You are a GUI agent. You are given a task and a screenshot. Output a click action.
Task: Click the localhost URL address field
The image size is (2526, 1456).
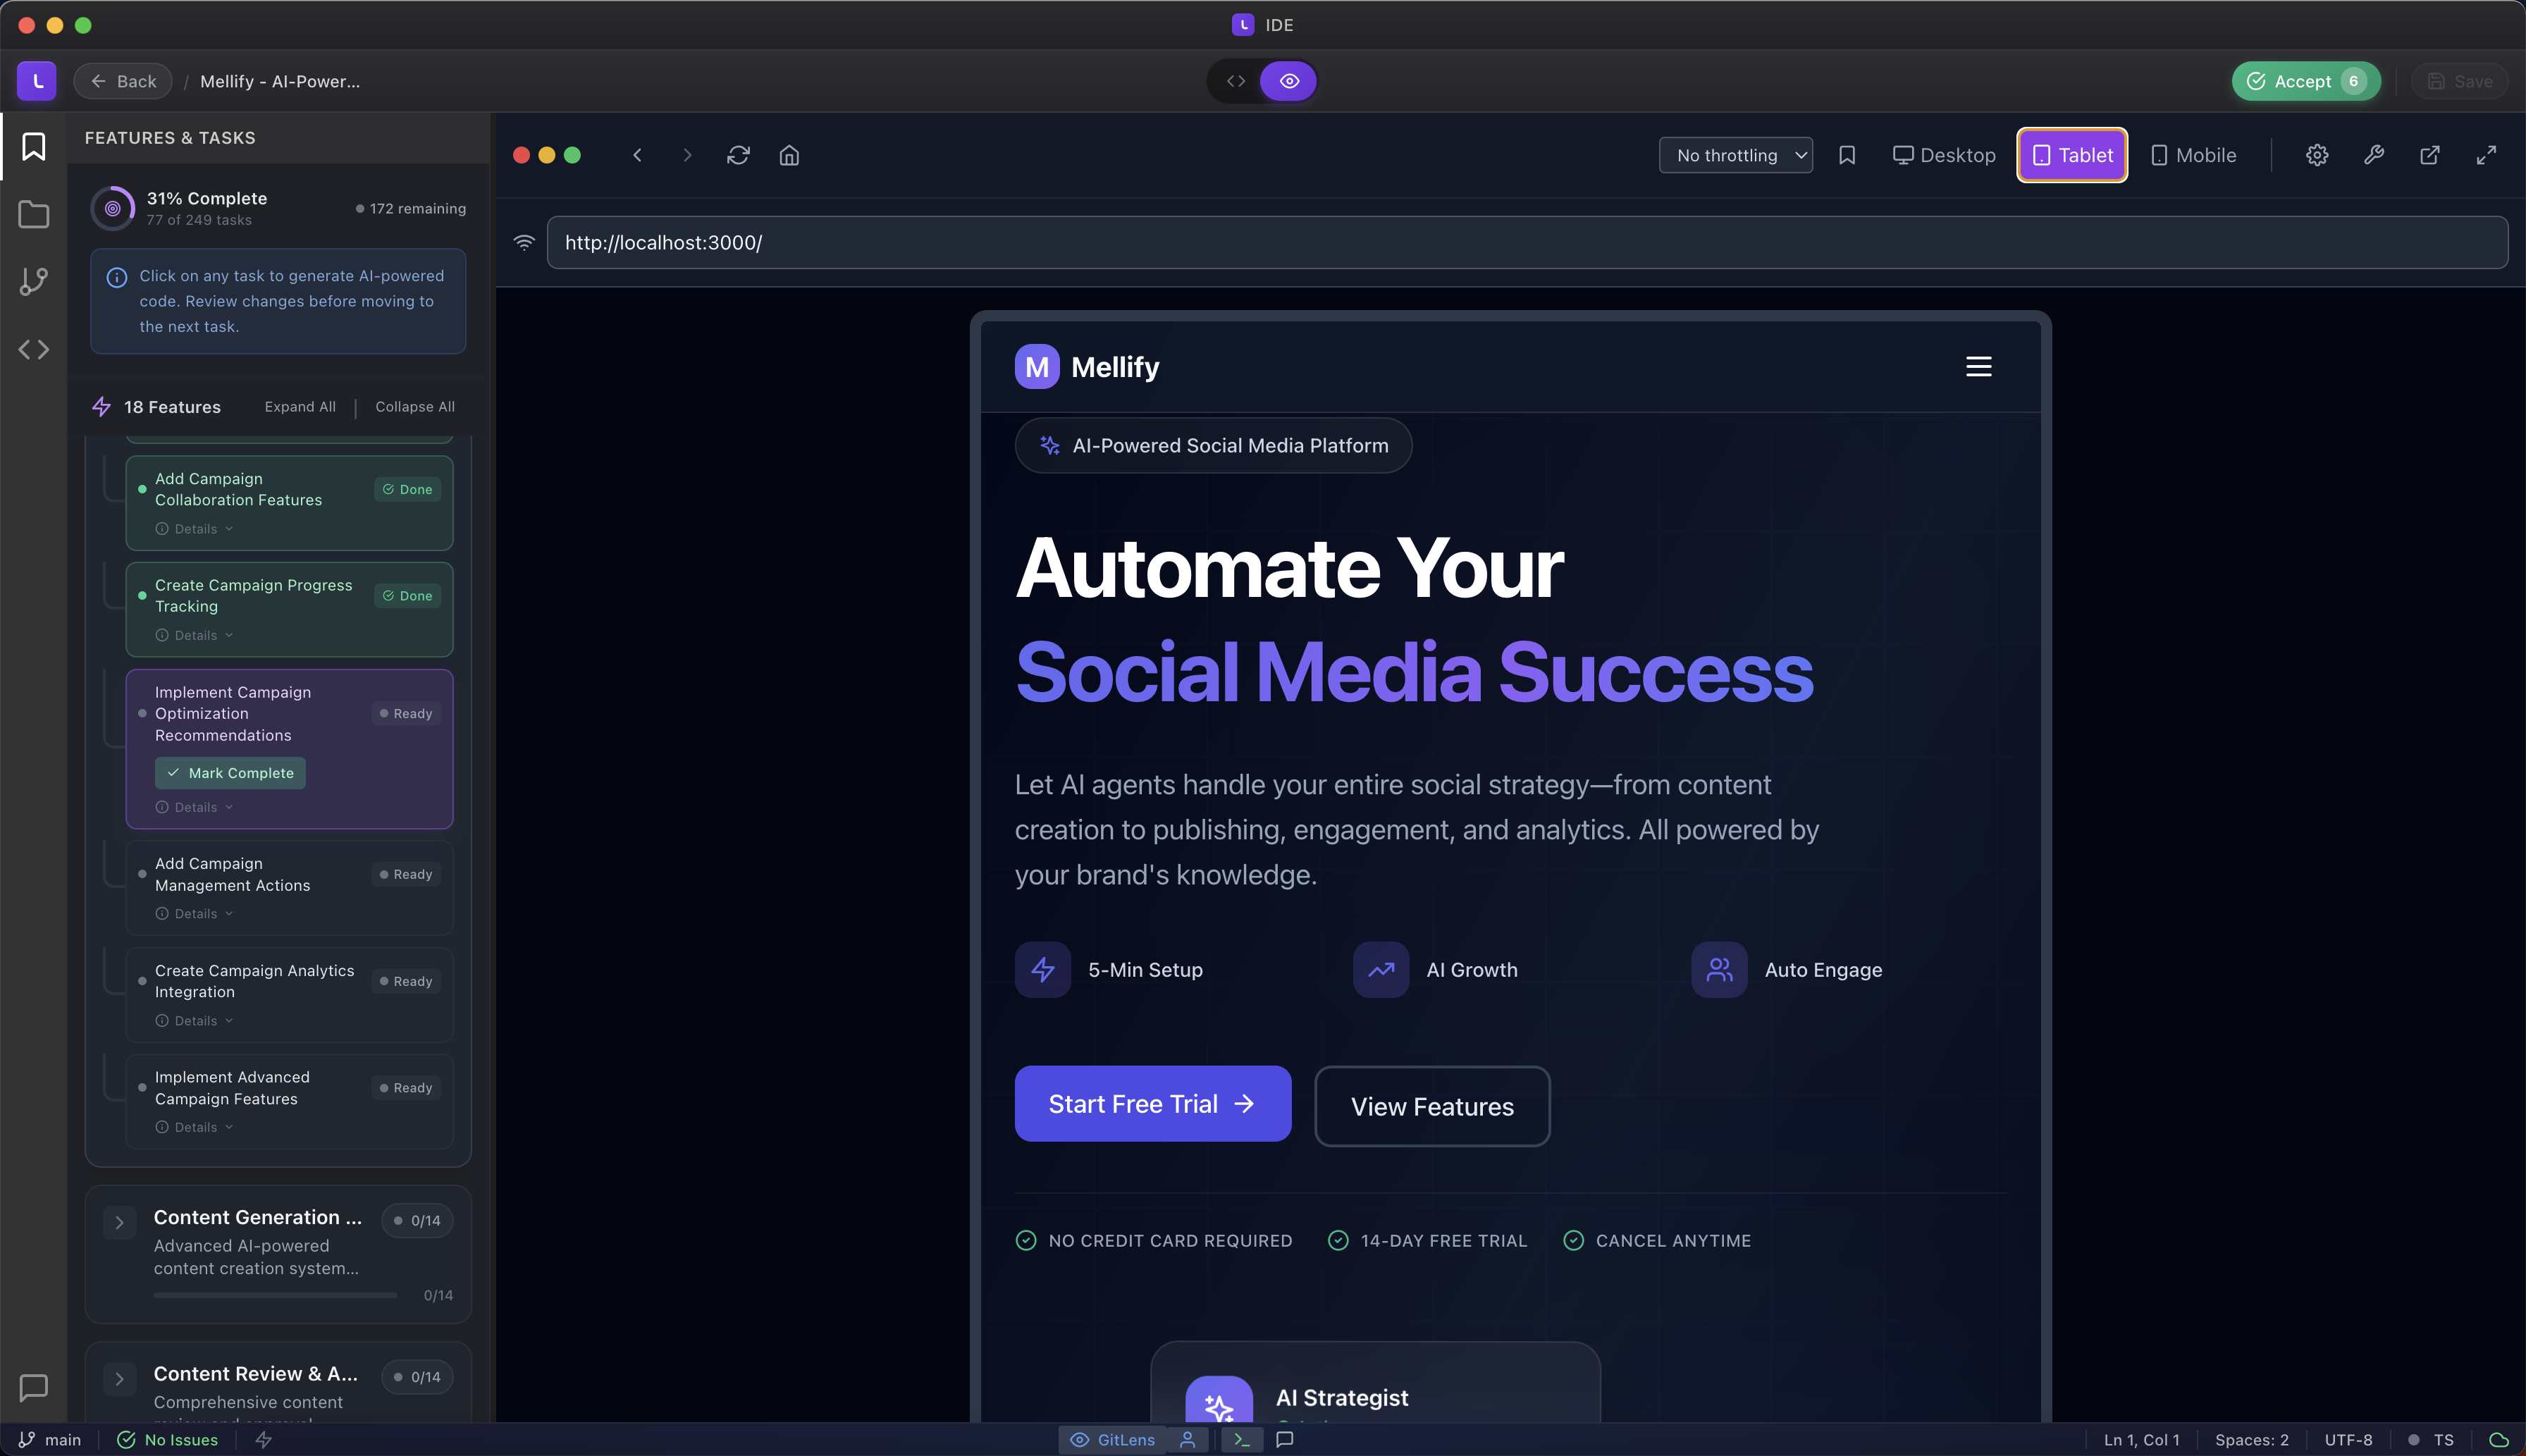(1526, 243)
